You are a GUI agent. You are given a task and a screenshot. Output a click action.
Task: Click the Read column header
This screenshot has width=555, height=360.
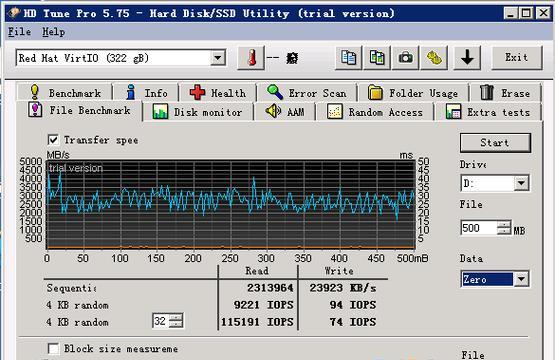click(257, 271)
